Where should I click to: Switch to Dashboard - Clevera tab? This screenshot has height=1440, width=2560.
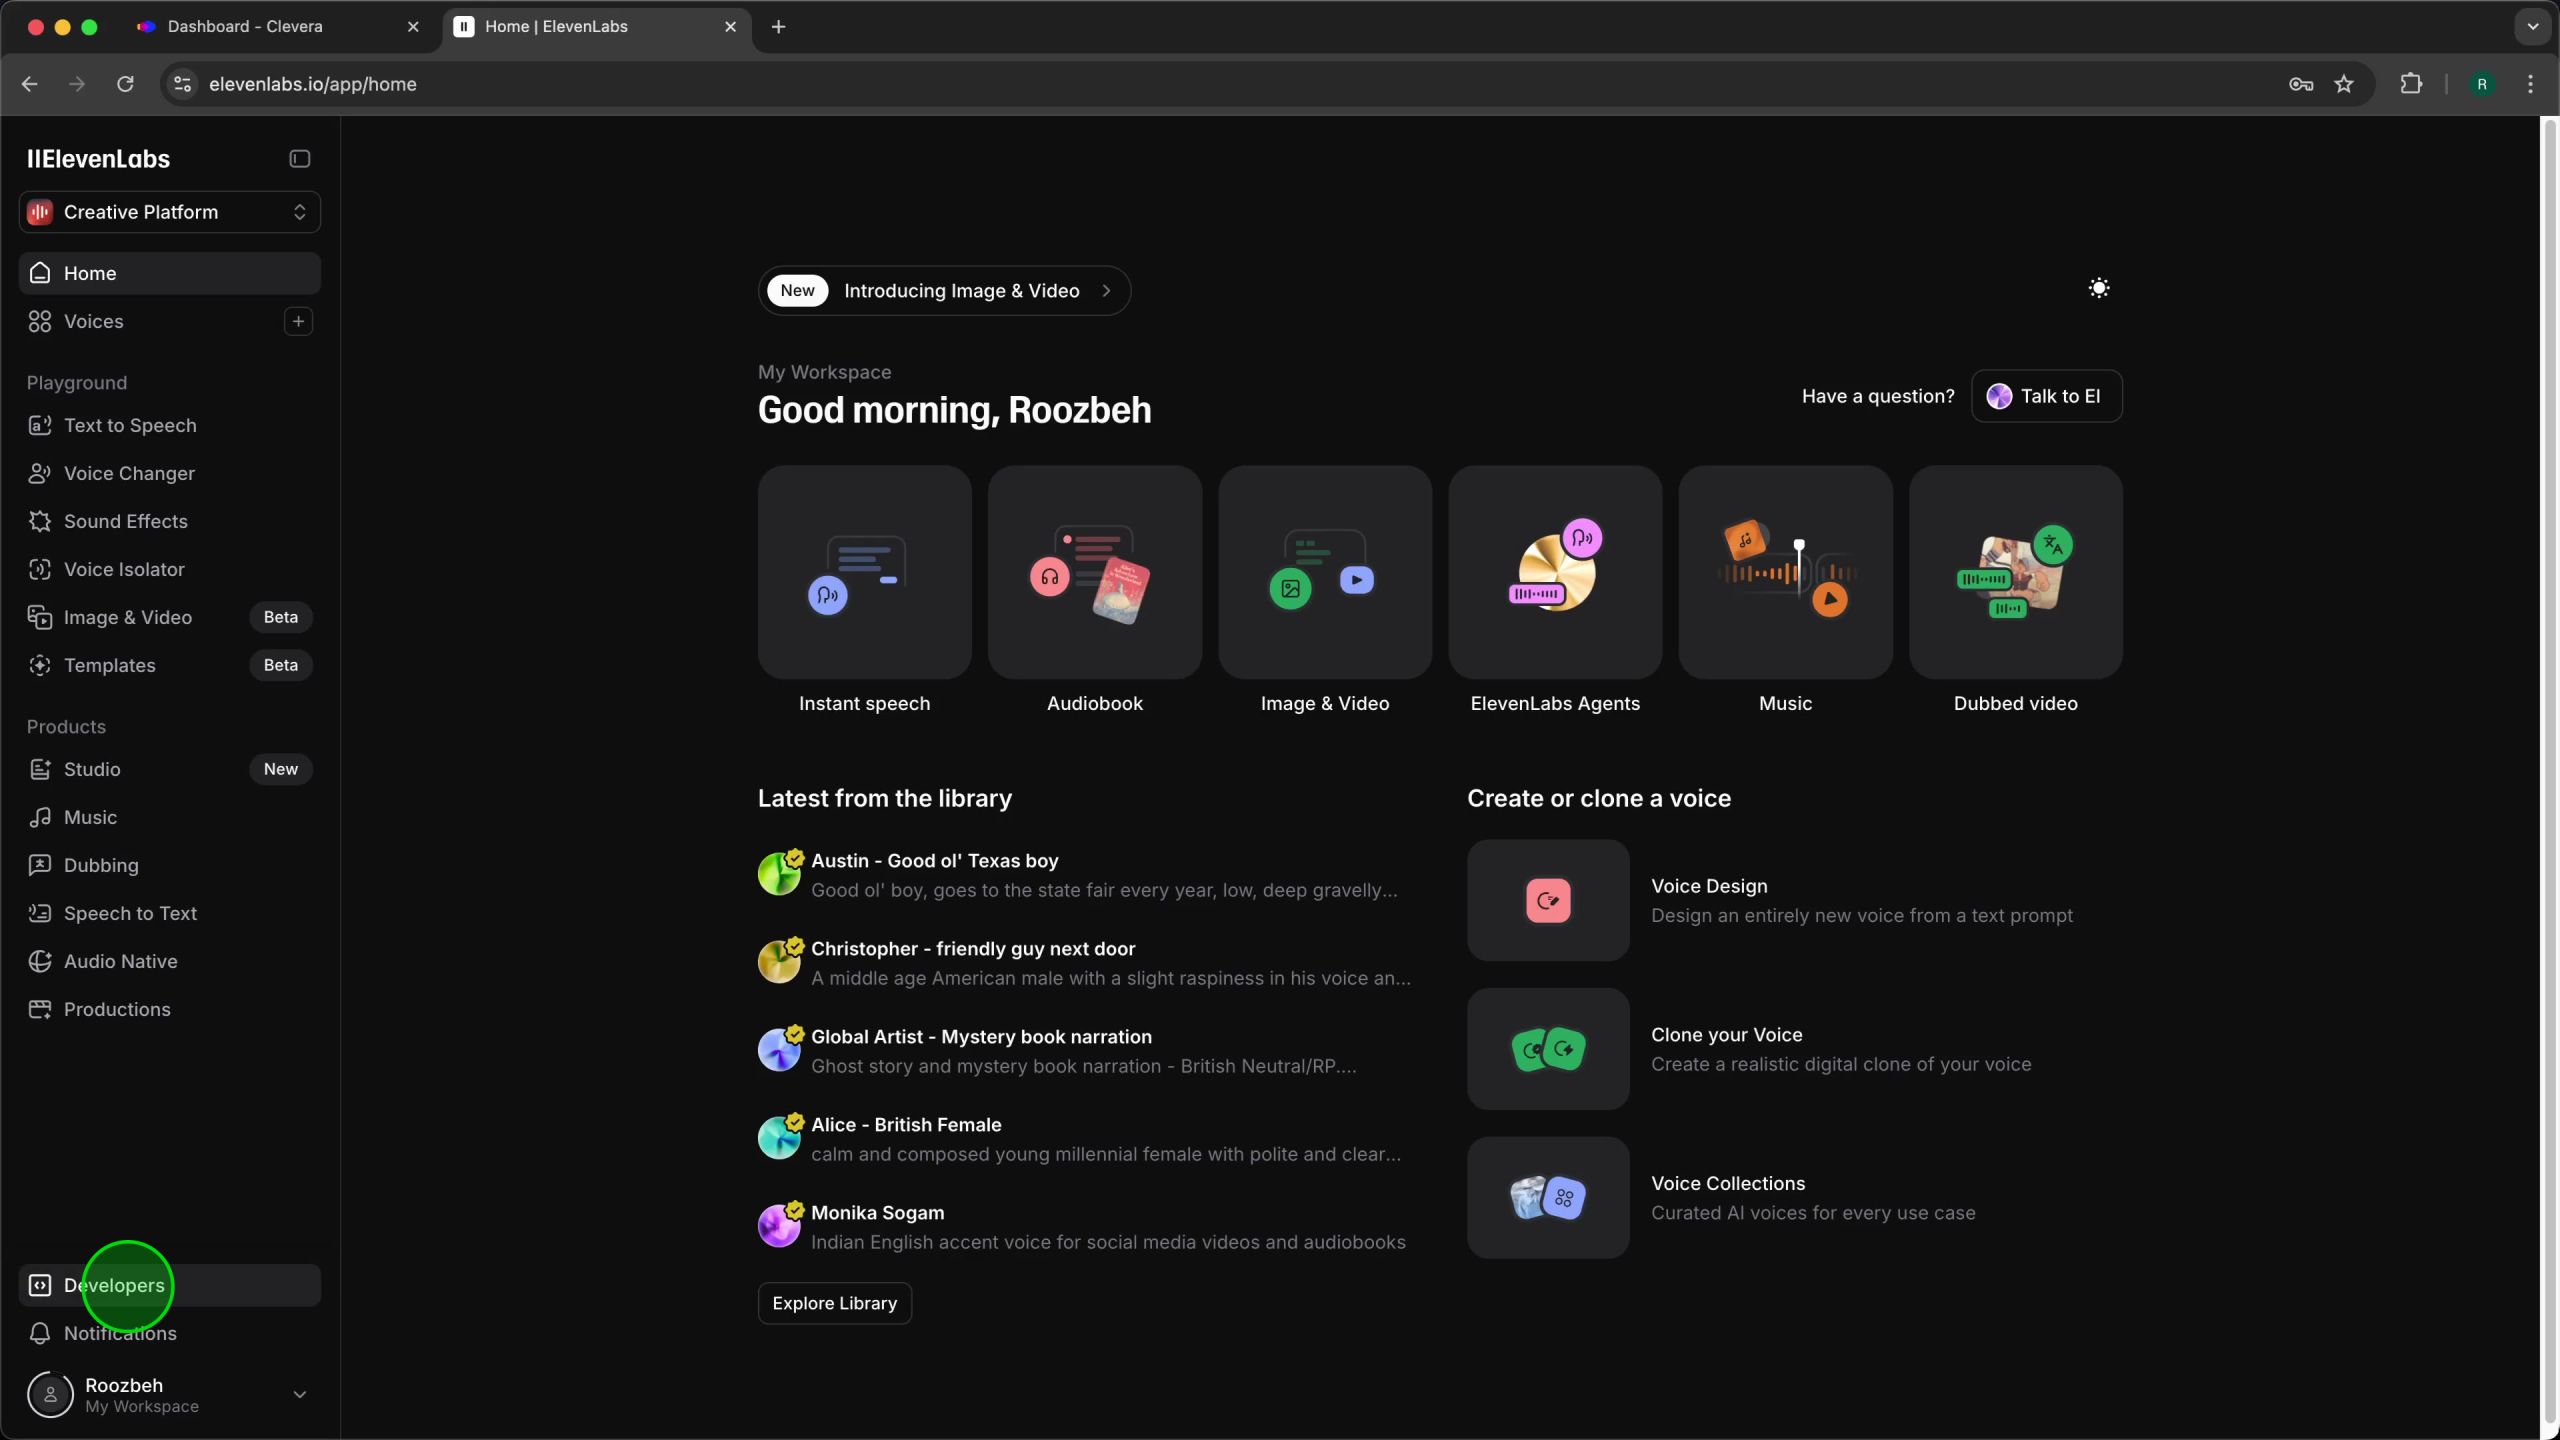[x=244, y=27]
